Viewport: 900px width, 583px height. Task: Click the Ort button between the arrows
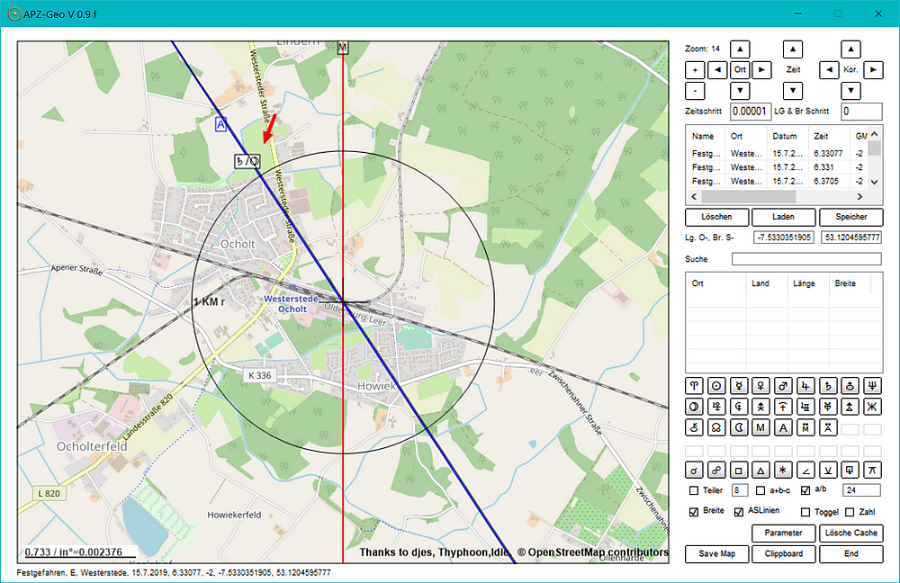(740, 70)
